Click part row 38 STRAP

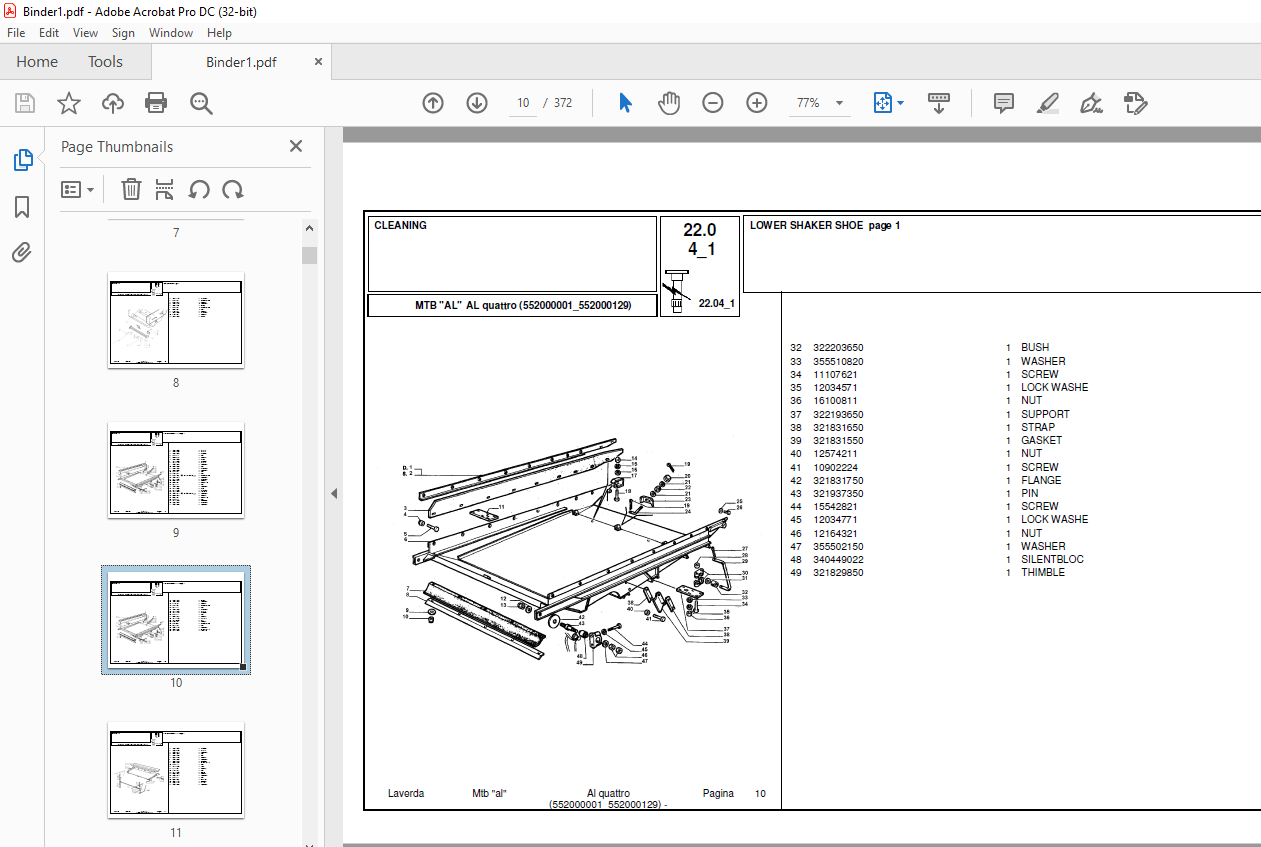(x=923, y=427)
